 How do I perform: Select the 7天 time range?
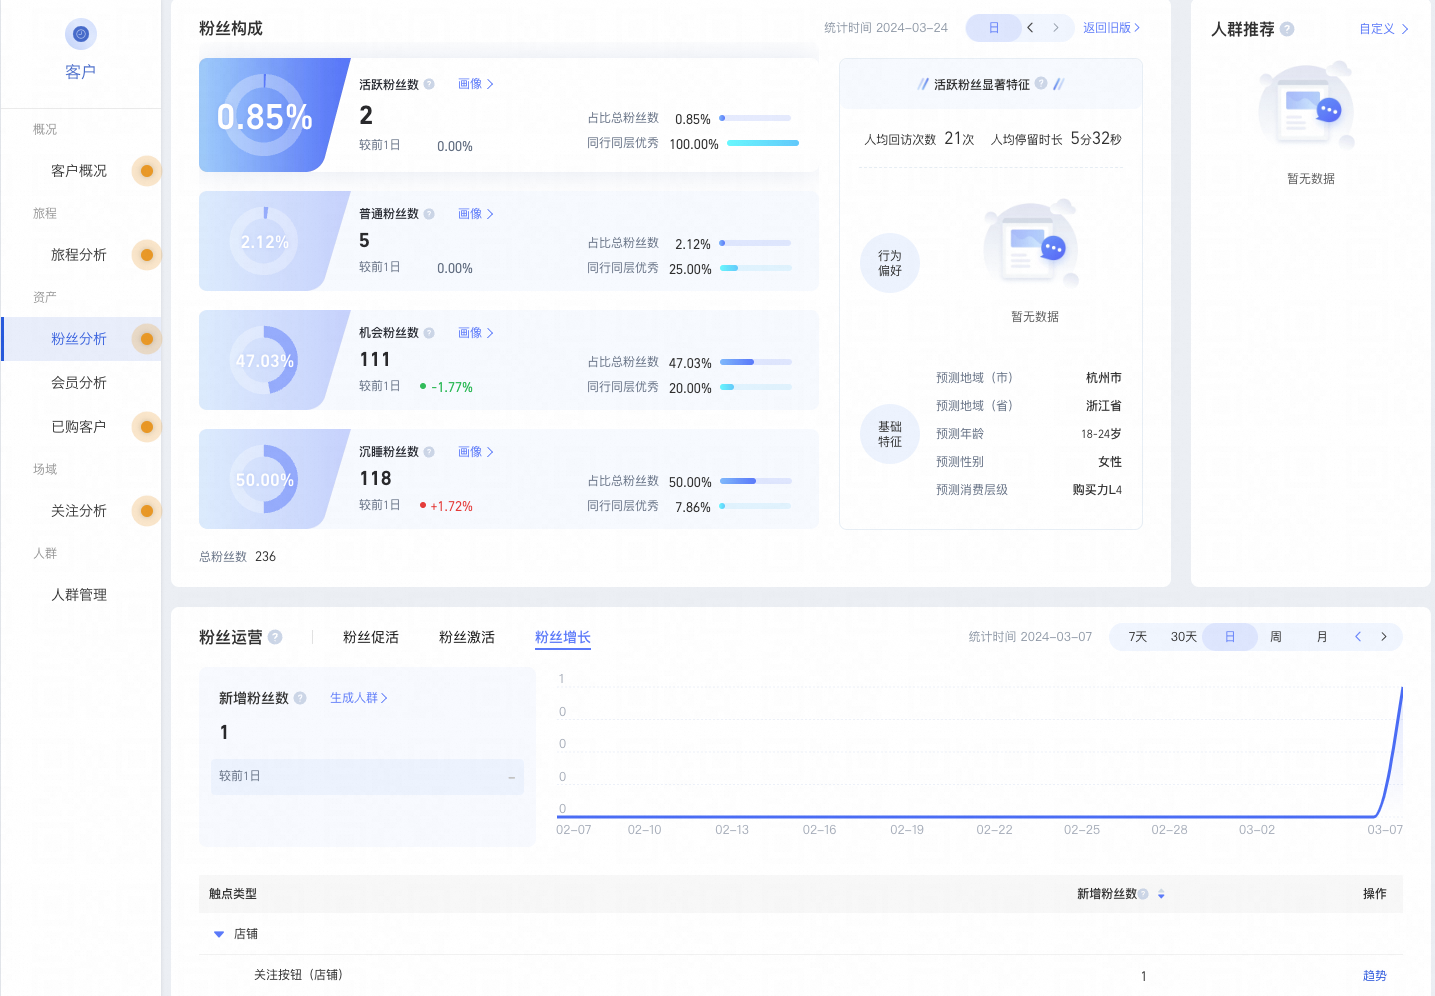point(1138,637)
